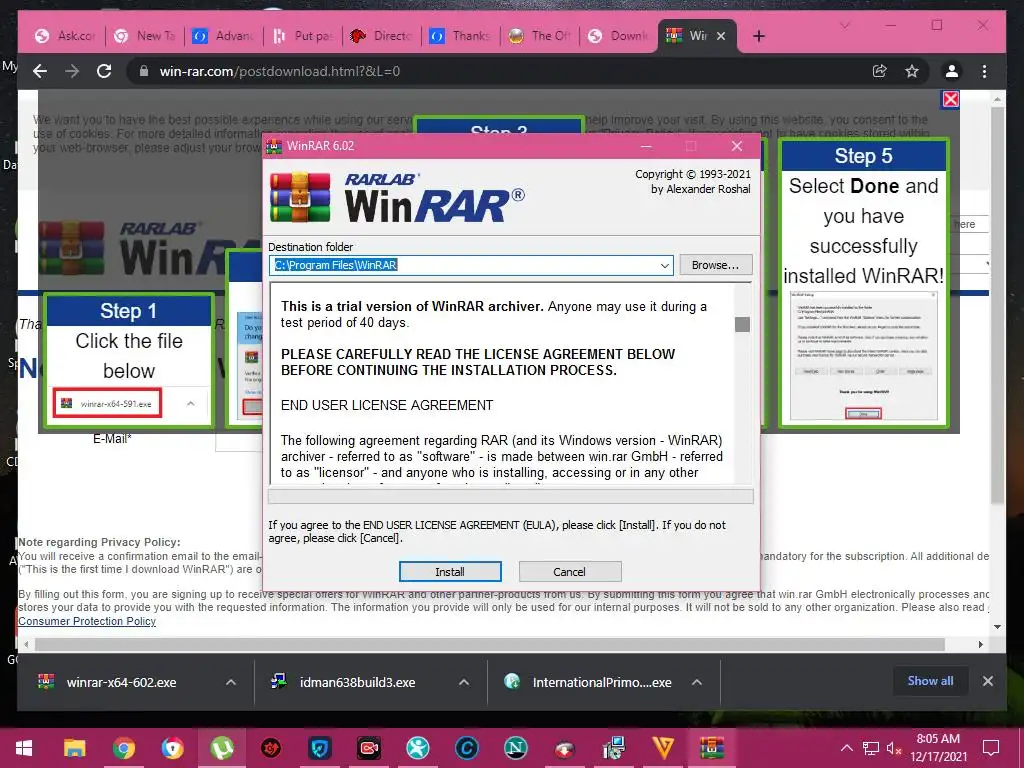The height and width of the screenshot is (768, 1024).
Task: Switch to the Ask.com browser tab
Action: point(67,36)
